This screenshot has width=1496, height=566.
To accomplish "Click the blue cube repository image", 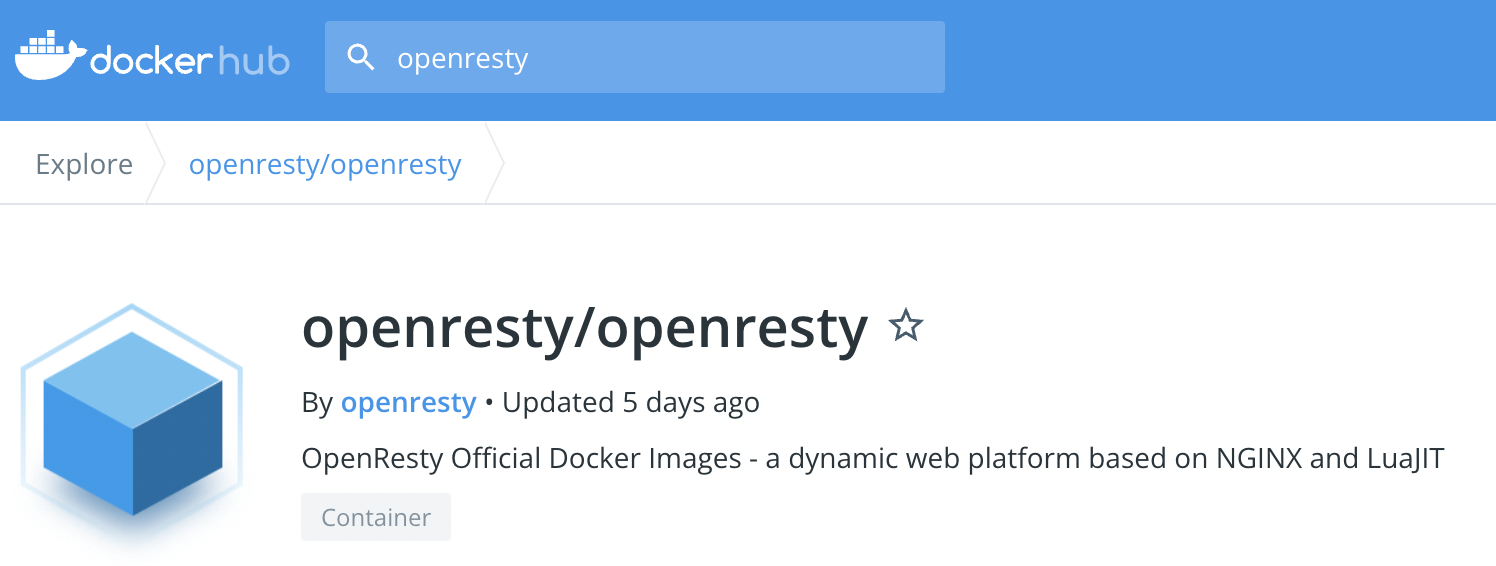I will click(132, 423).
